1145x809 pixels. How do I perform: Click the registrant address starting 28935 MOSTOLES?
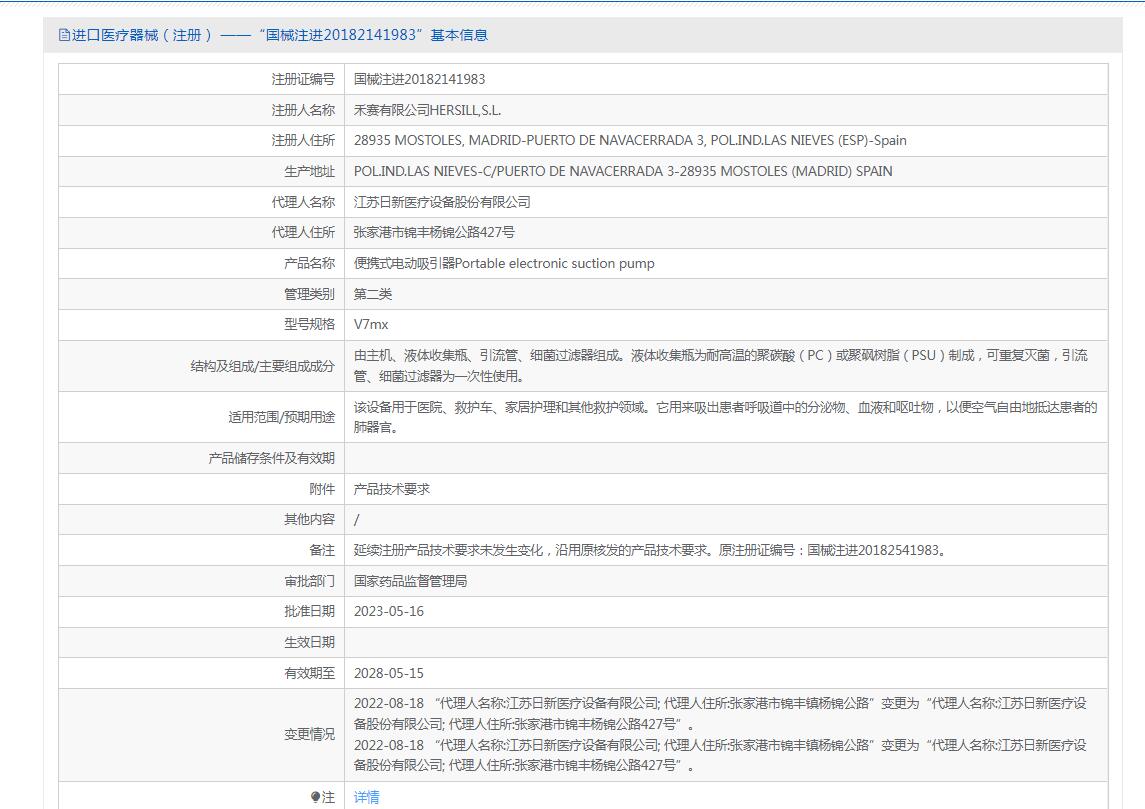tap(630, 140)
